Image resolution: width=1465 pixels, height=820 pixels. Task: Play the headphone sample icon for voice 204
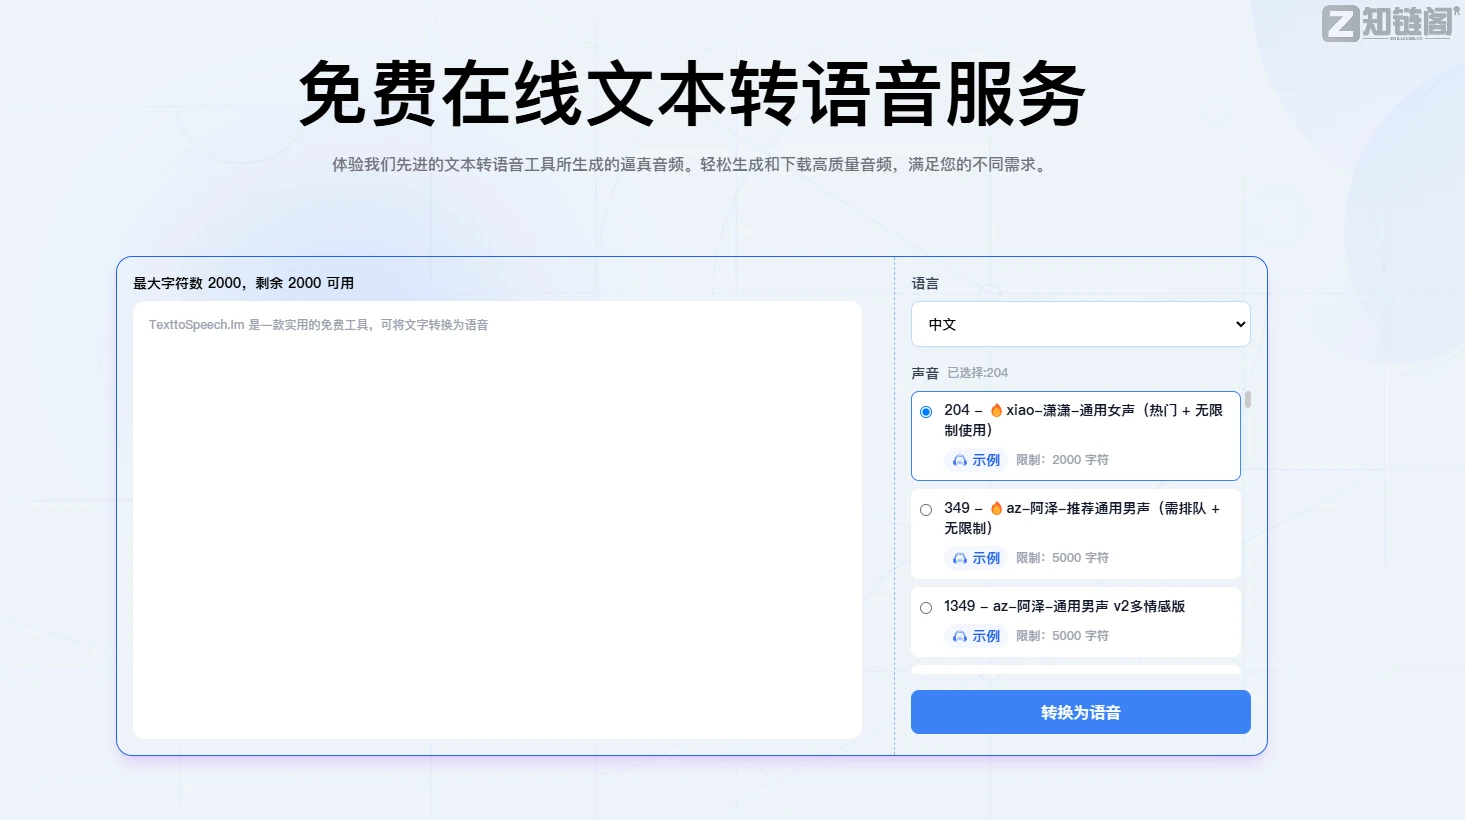(x=961, y=460)
